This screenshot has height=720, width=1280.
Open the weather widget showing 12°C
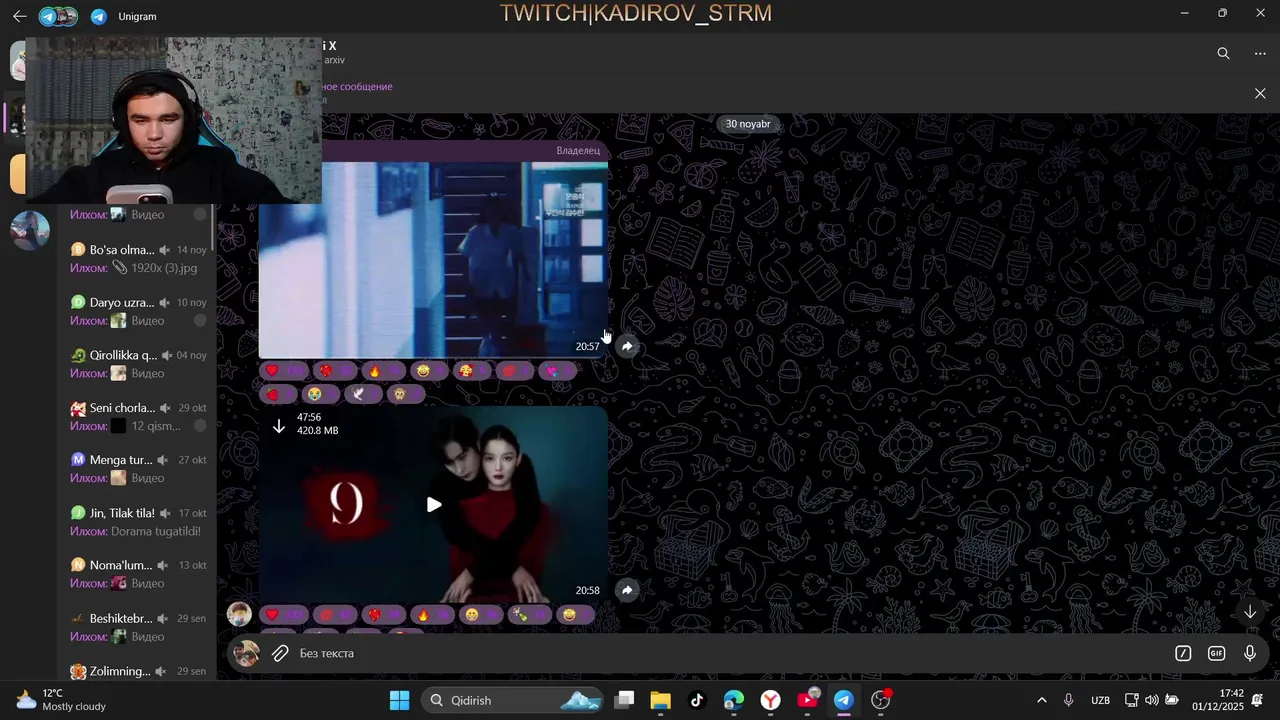pos(60,700)
